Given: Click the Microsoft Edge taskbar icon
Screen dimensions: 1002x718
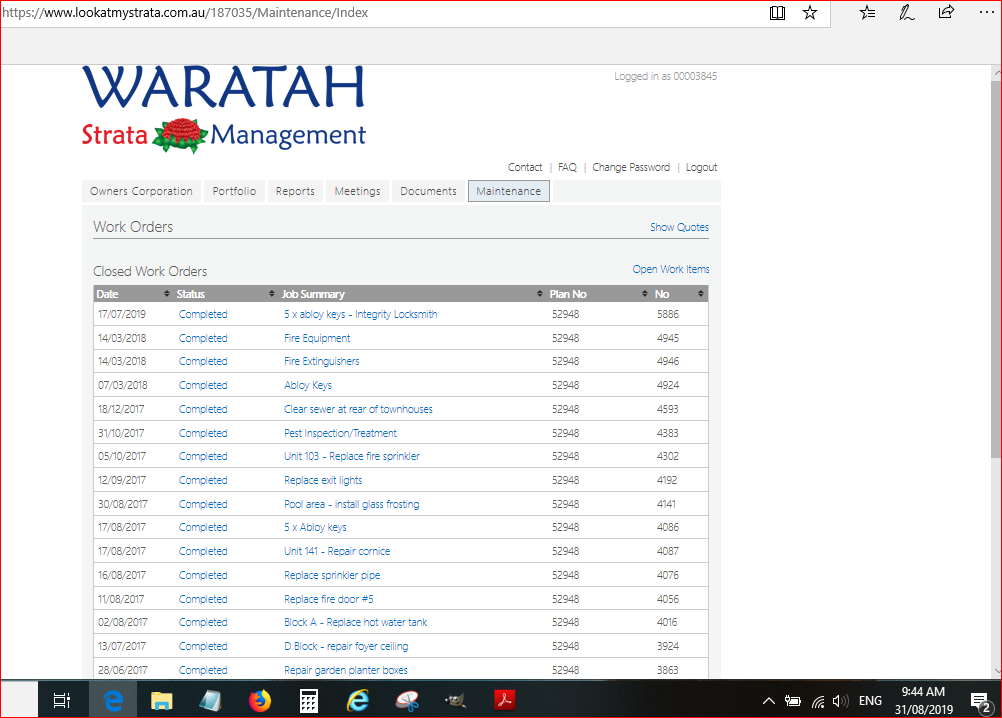Looking at the screenshot, I should click(113, 701).
